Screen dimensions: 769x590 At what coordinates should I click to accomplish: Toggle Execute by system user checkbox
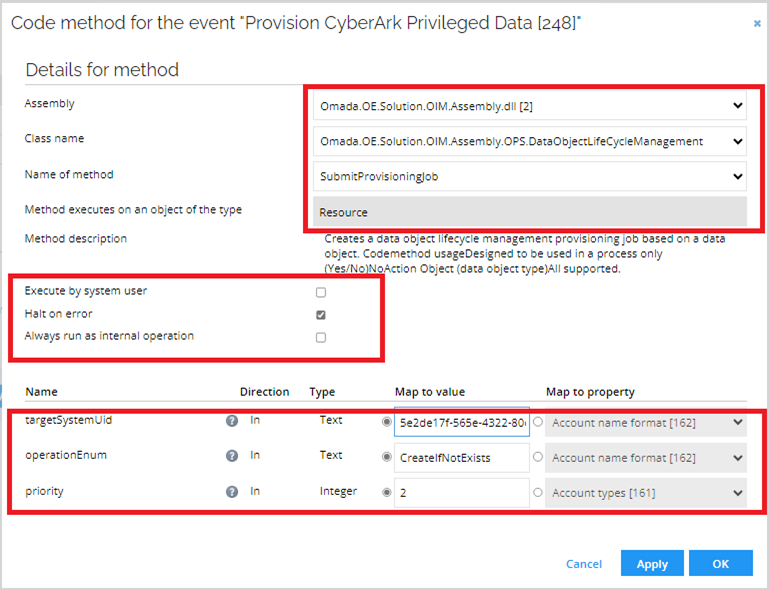pos(321,292)
